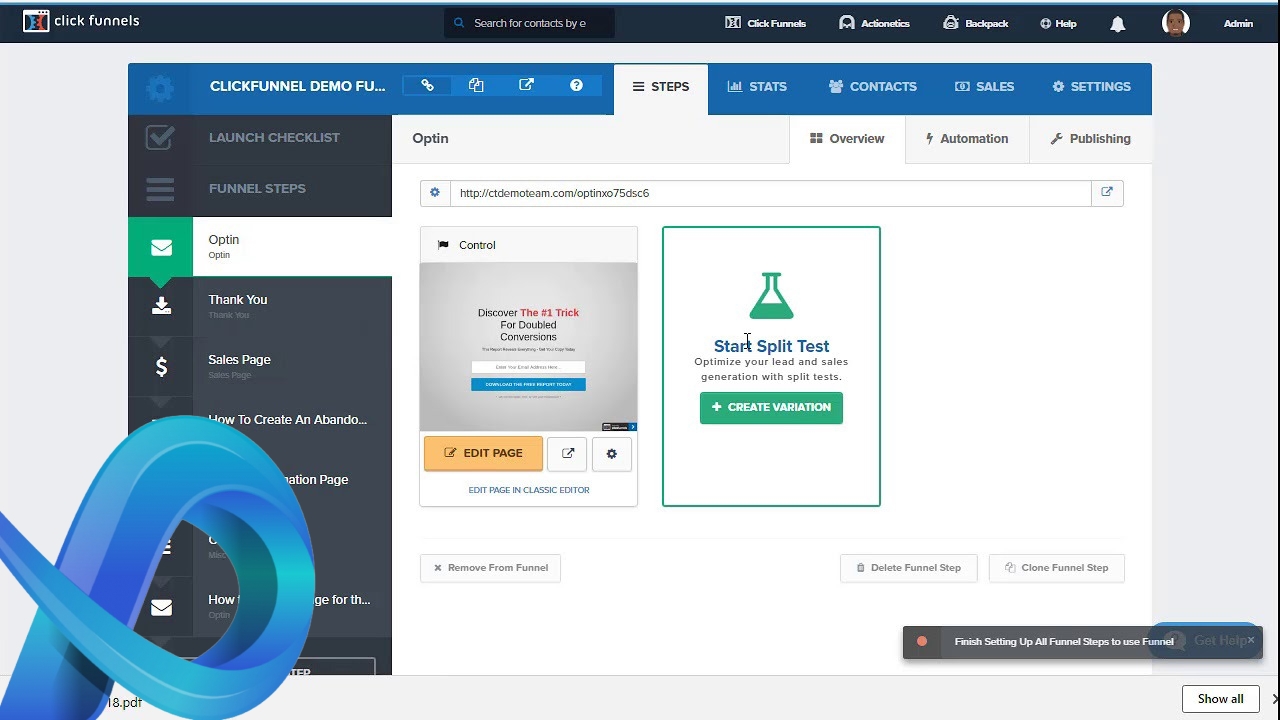Click the Sales Page dollar icon
Viewport: 1280px width, 720px height.
pyautogui.click(x=161, y=367)
